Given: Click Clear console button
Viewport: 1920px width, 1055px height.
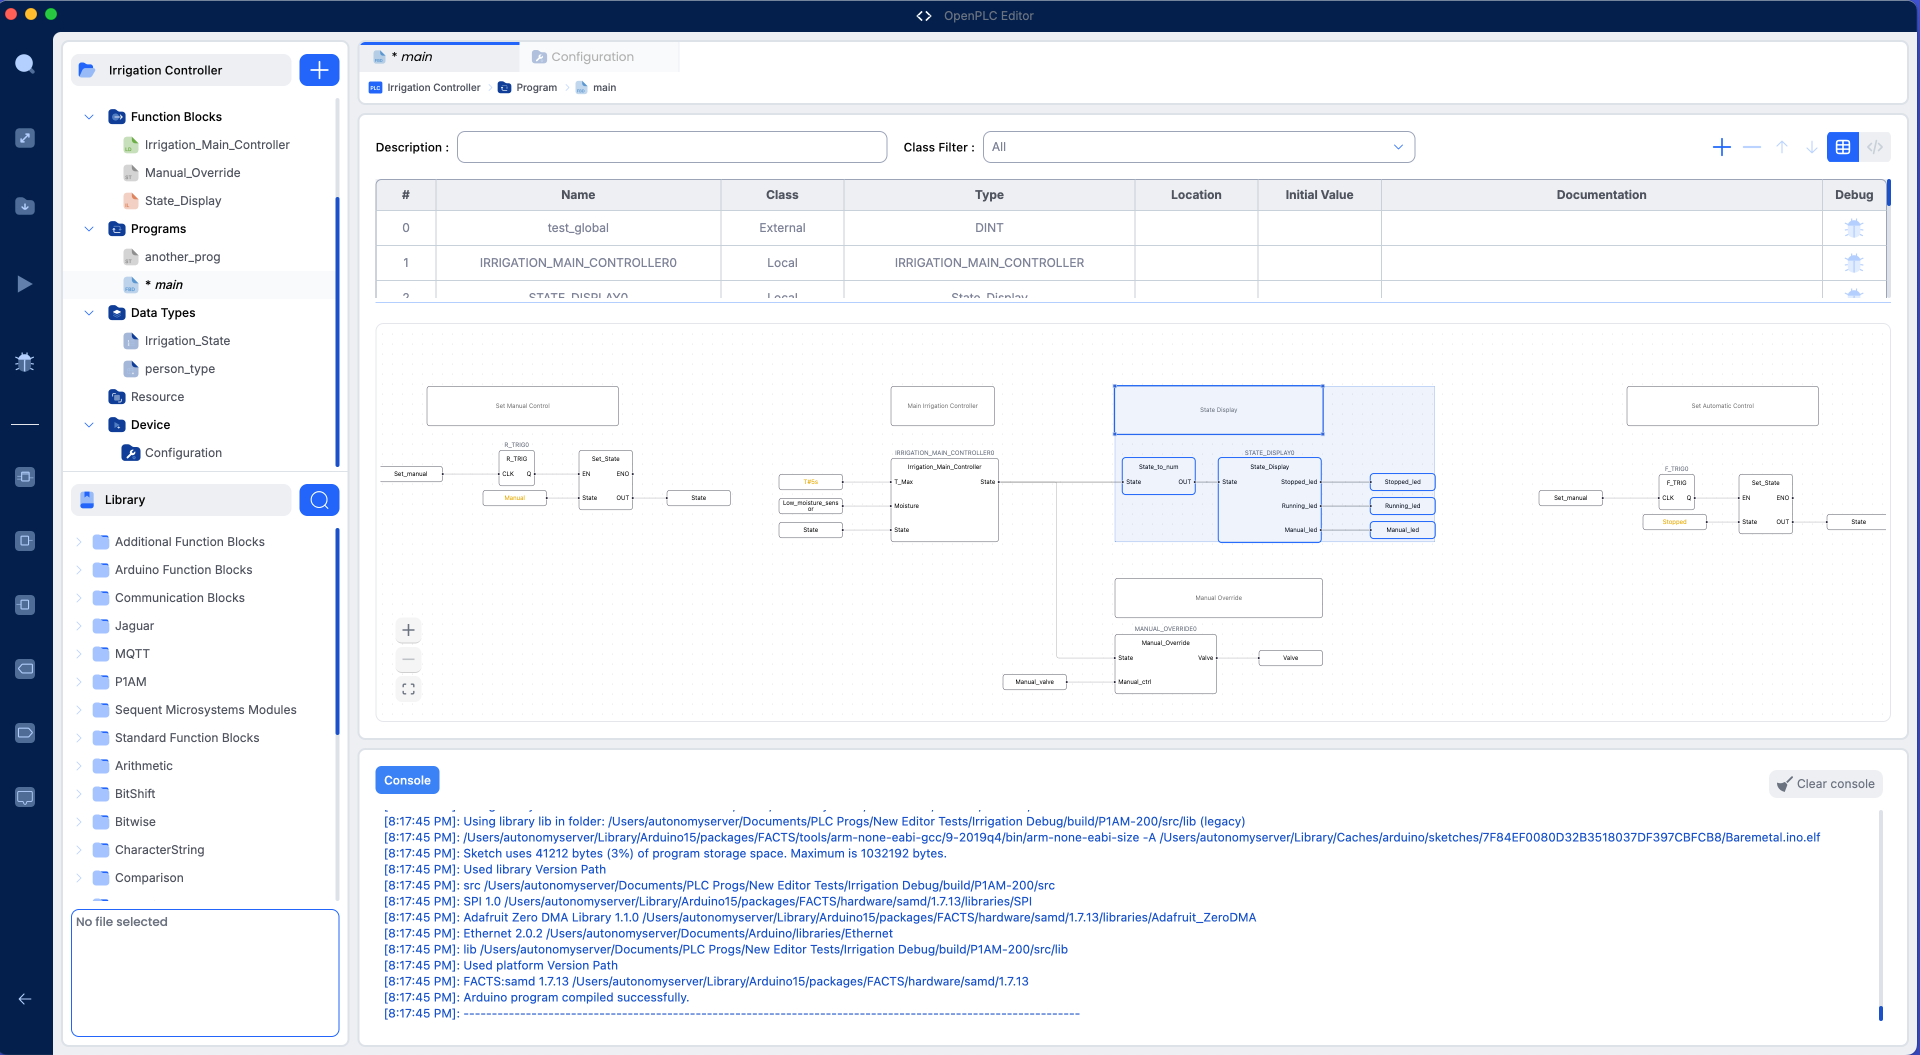Looking at the screenshot, I should point(1825,784).
